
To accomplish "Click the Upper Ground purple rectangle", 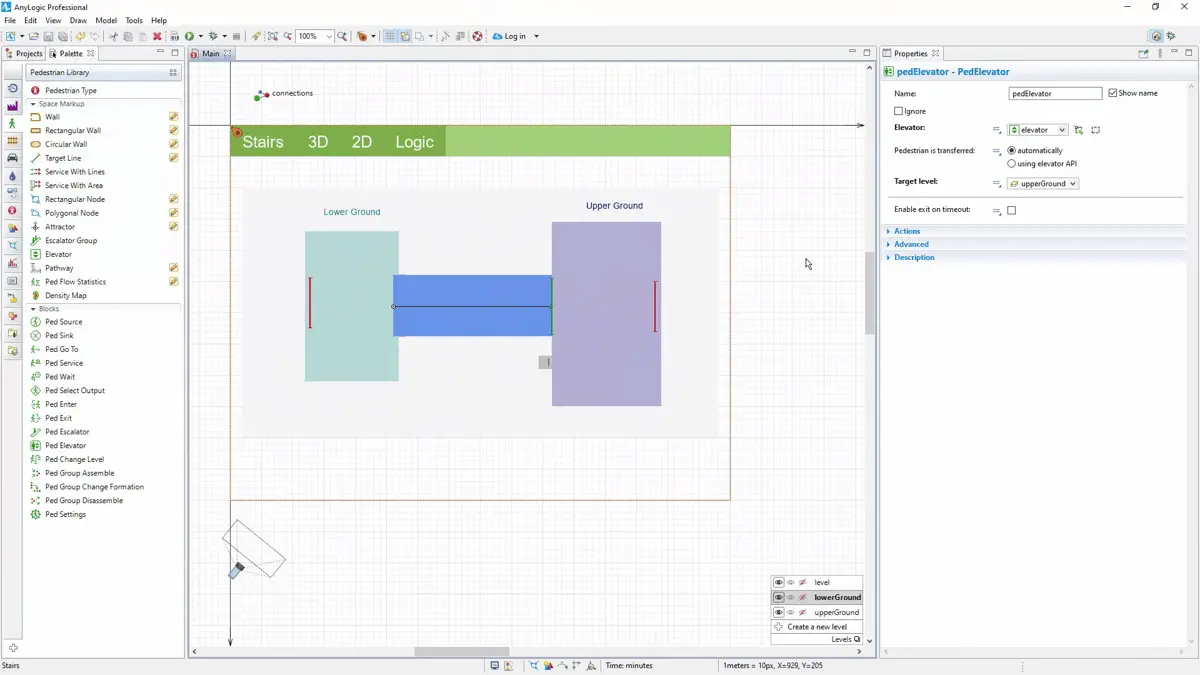I will tap(606, 314).
